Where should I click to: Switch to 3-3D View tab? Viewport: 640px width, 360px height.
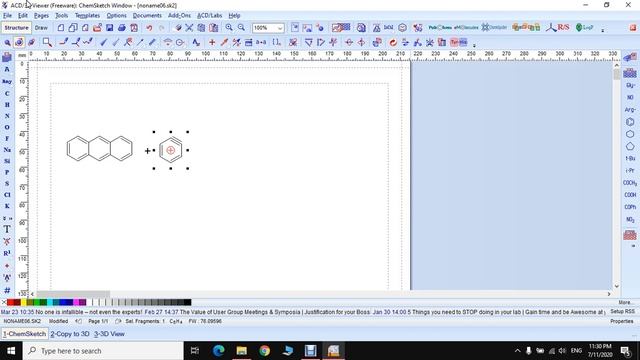[x=109, y=334]
